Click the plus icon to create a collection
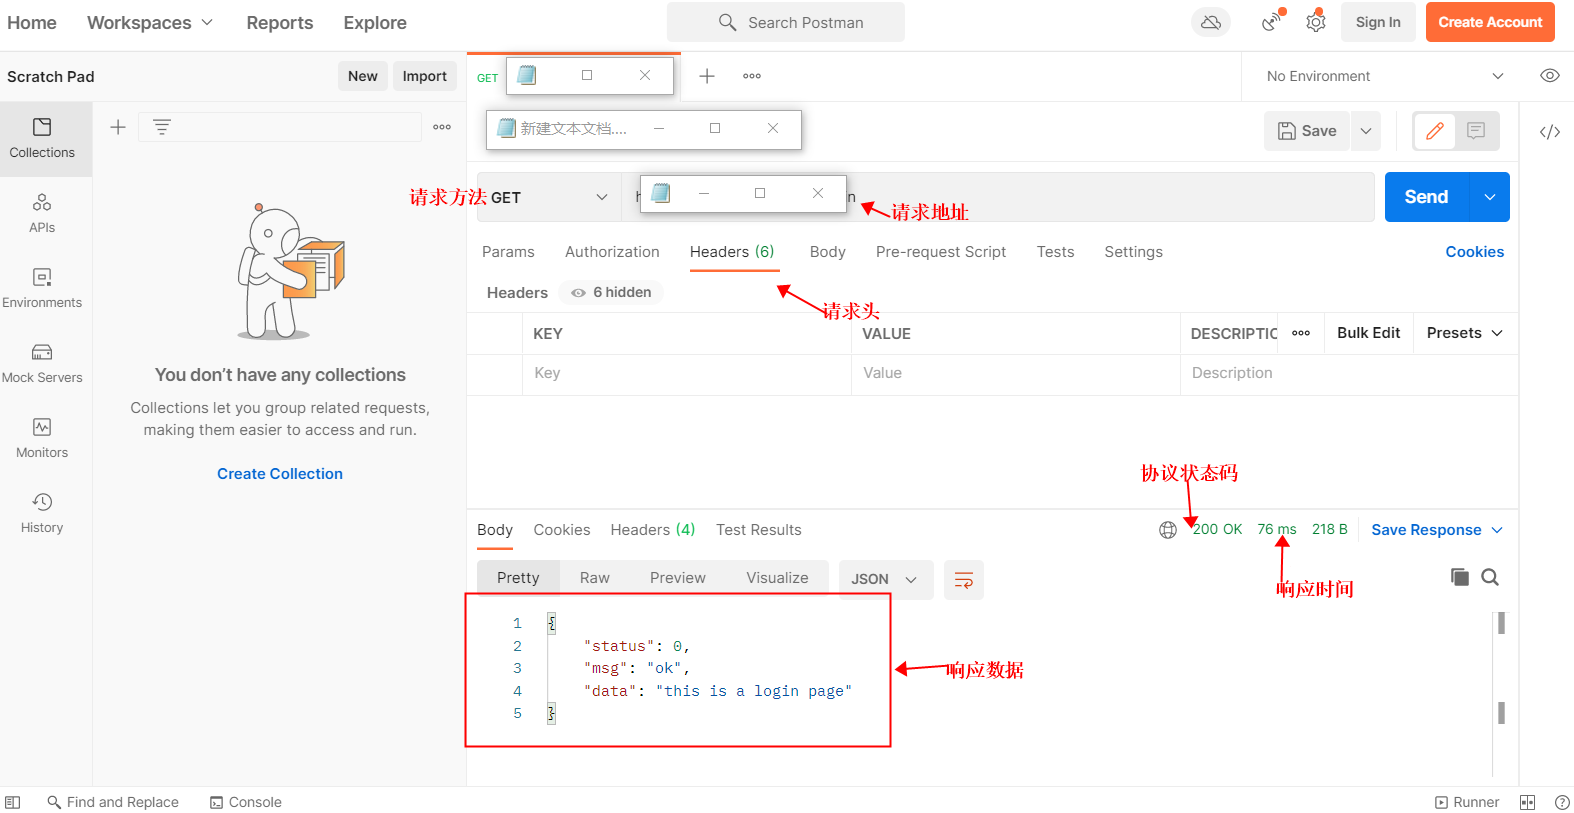The height and width of the screenshot is (813, 1574). pyautogui.click(x=118, y=127)
